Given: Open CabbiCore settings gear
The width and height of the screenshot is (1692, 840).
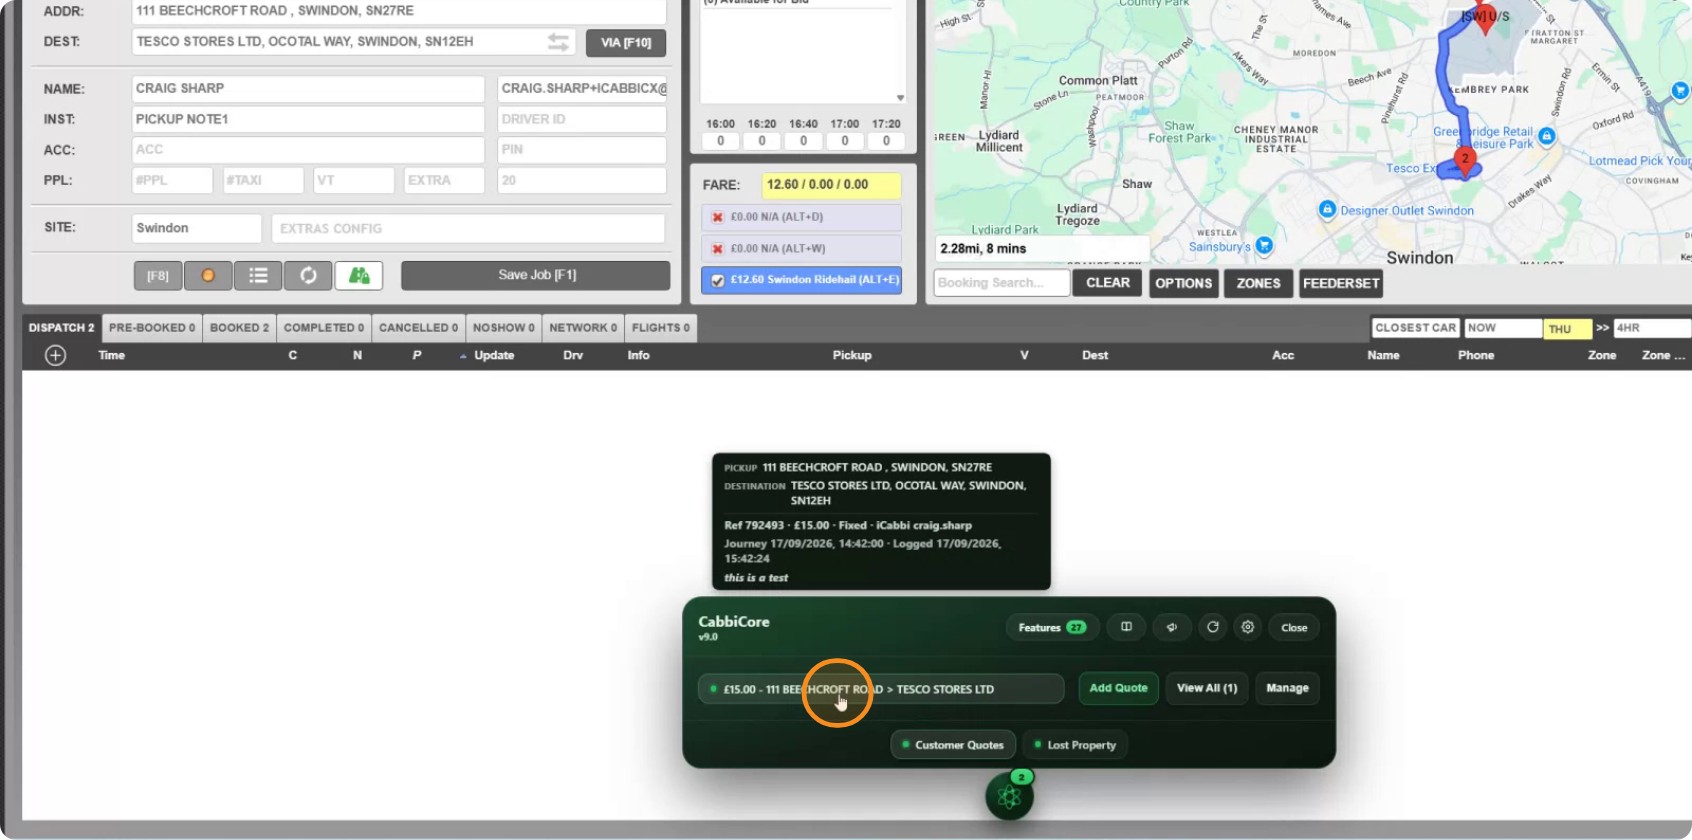Looking at the screenshot, I should pos(1248,627).
